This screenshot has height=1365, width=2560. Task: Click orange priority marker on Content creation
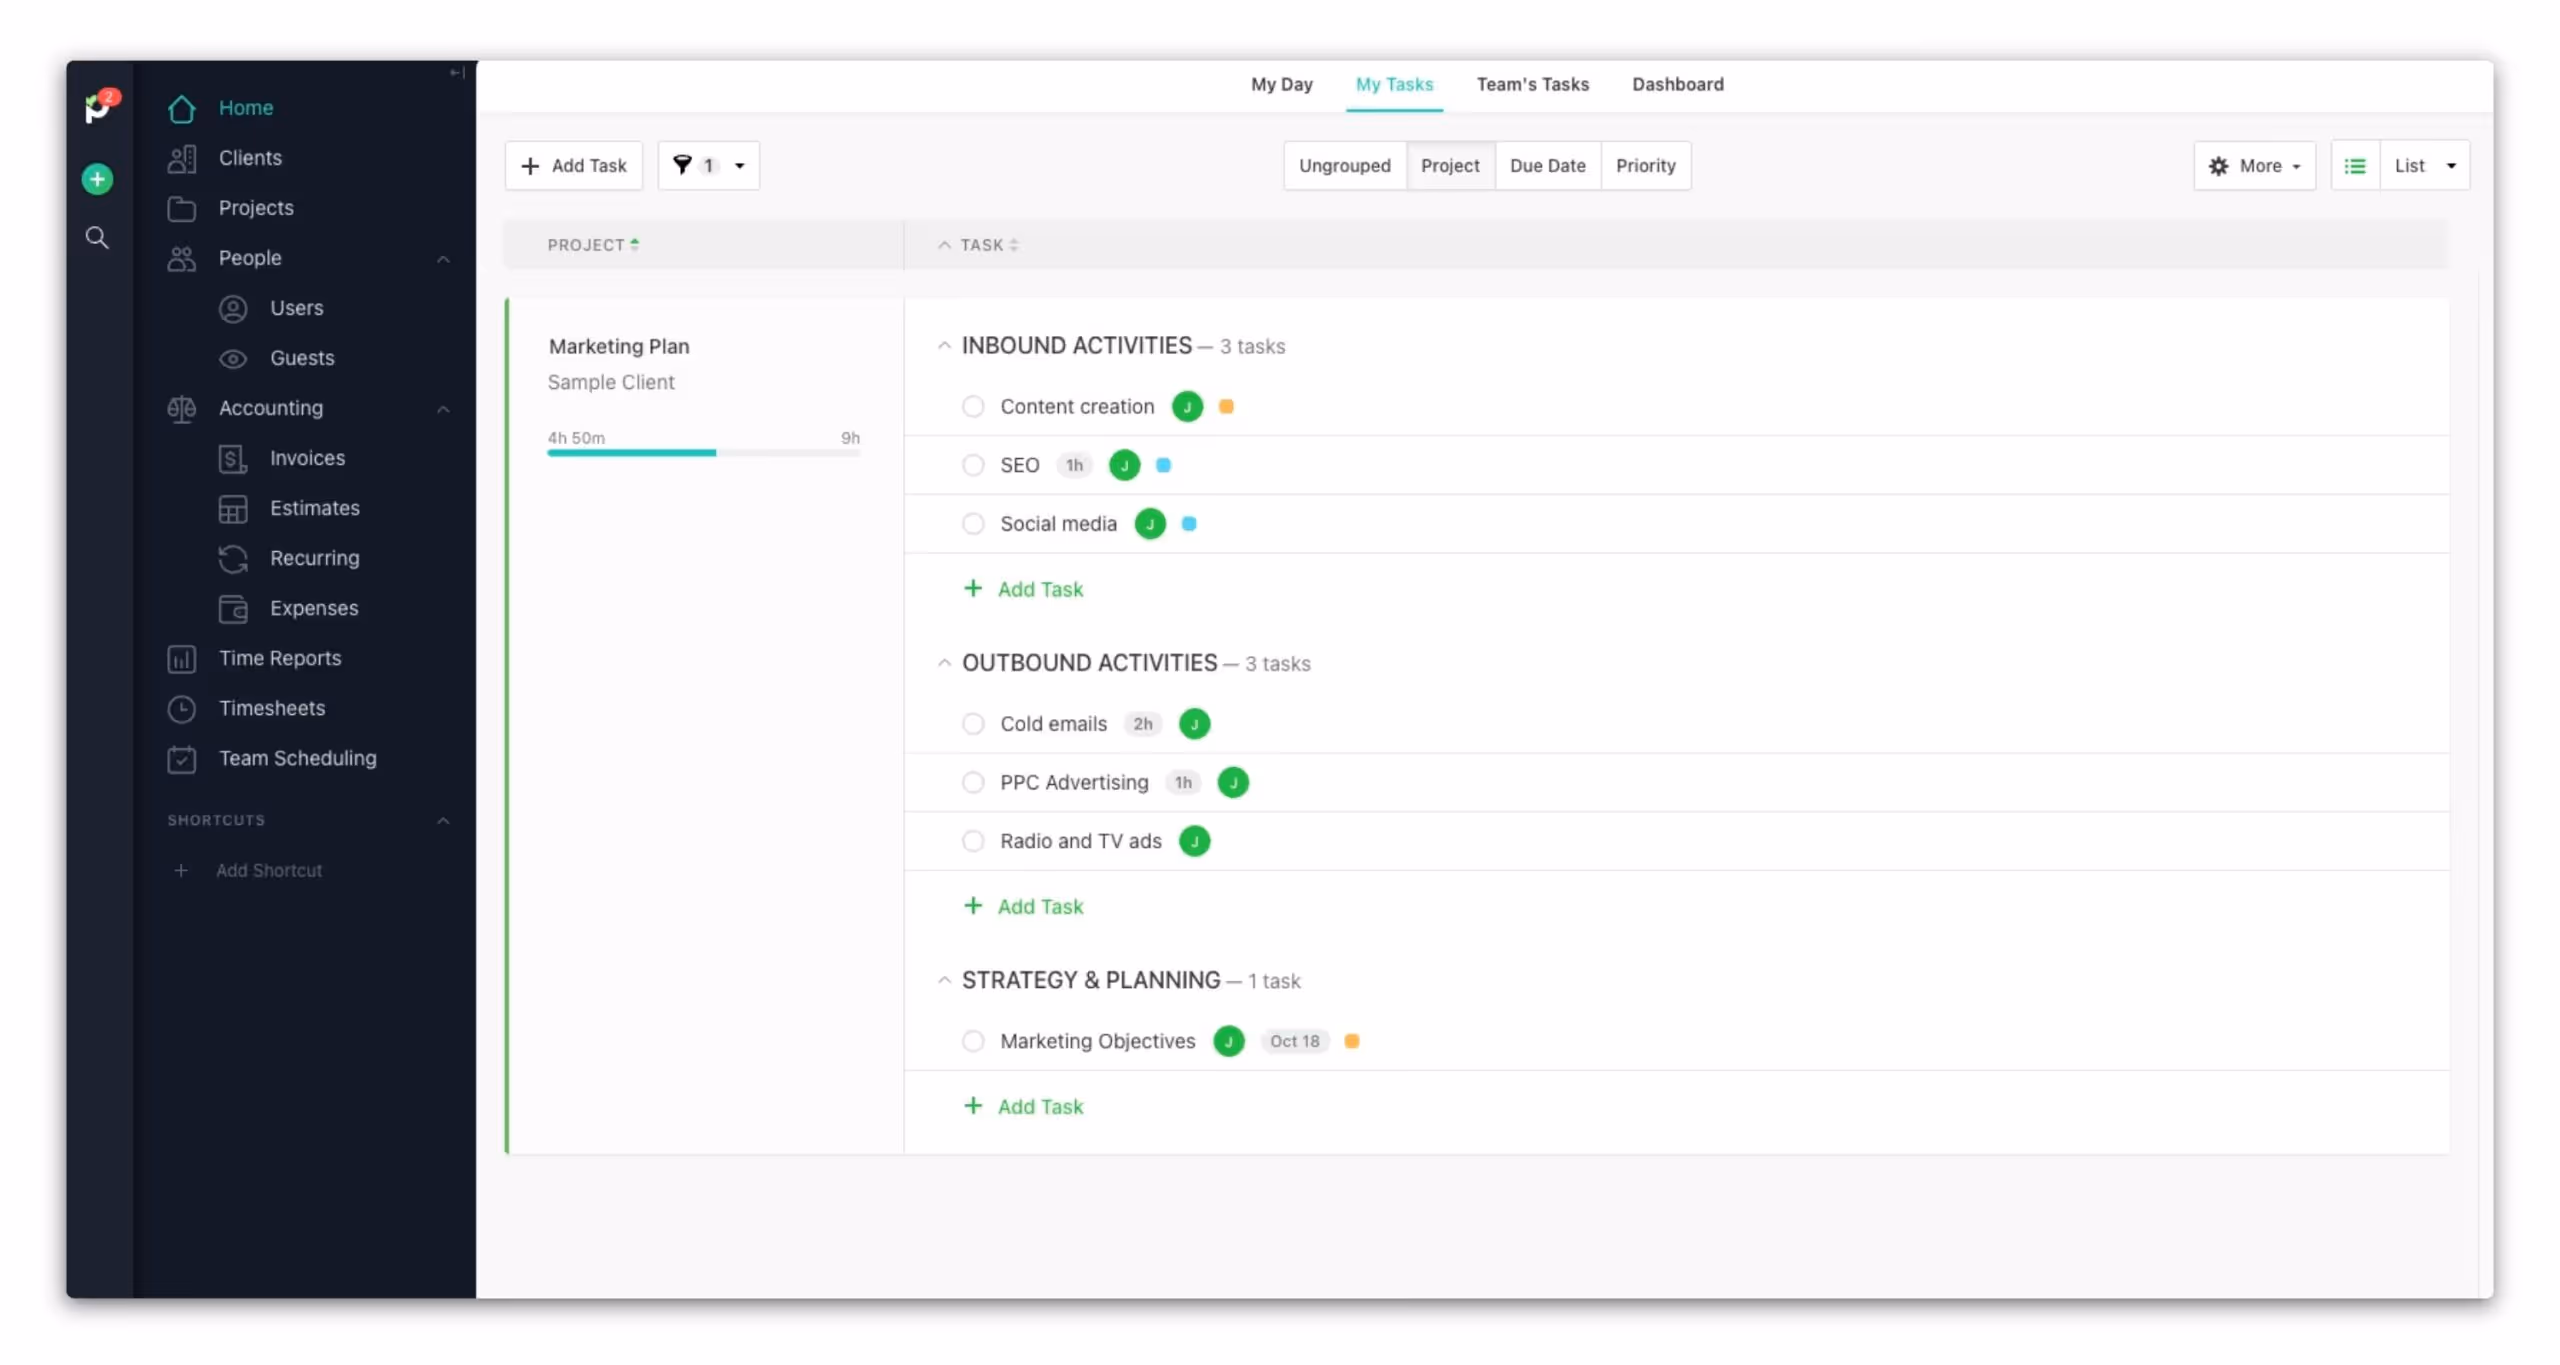click(1226, 407)
